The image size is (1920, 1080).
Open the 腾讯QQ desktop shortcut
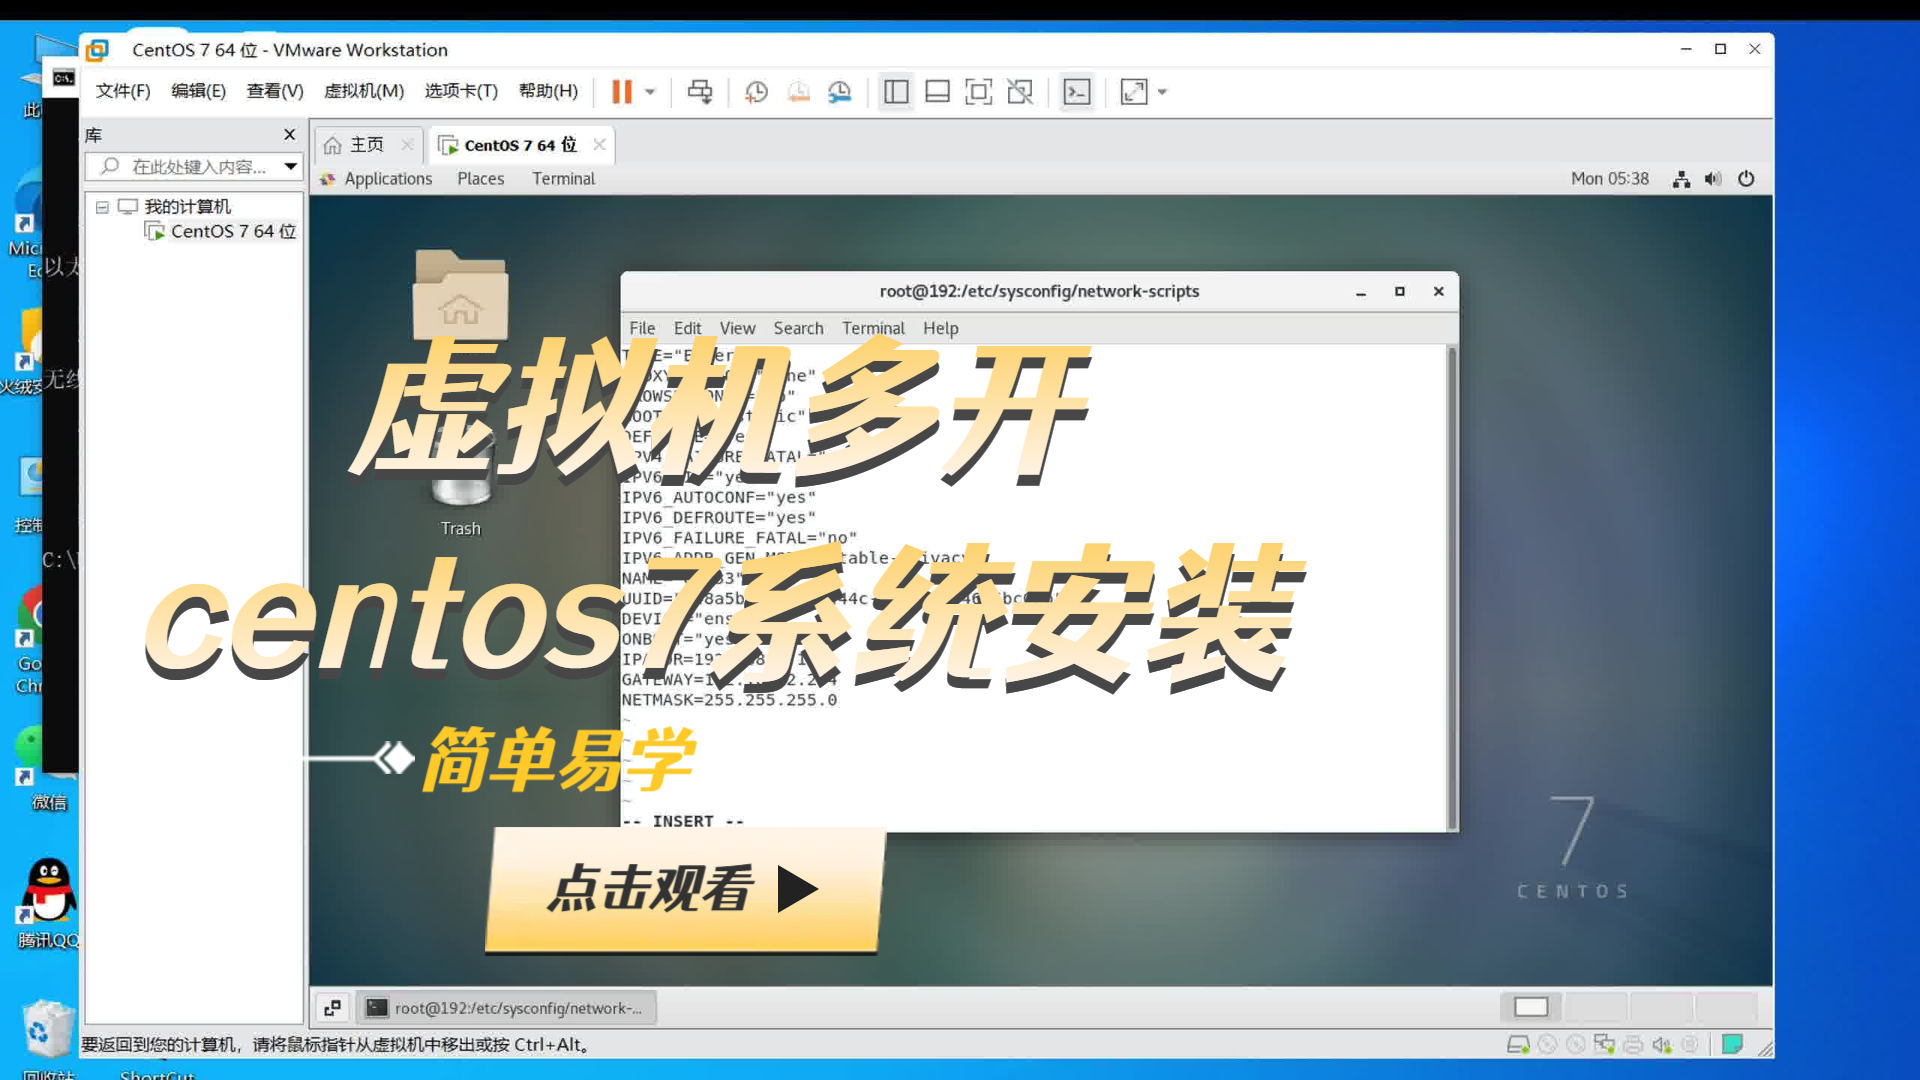(x=47, y=902)
